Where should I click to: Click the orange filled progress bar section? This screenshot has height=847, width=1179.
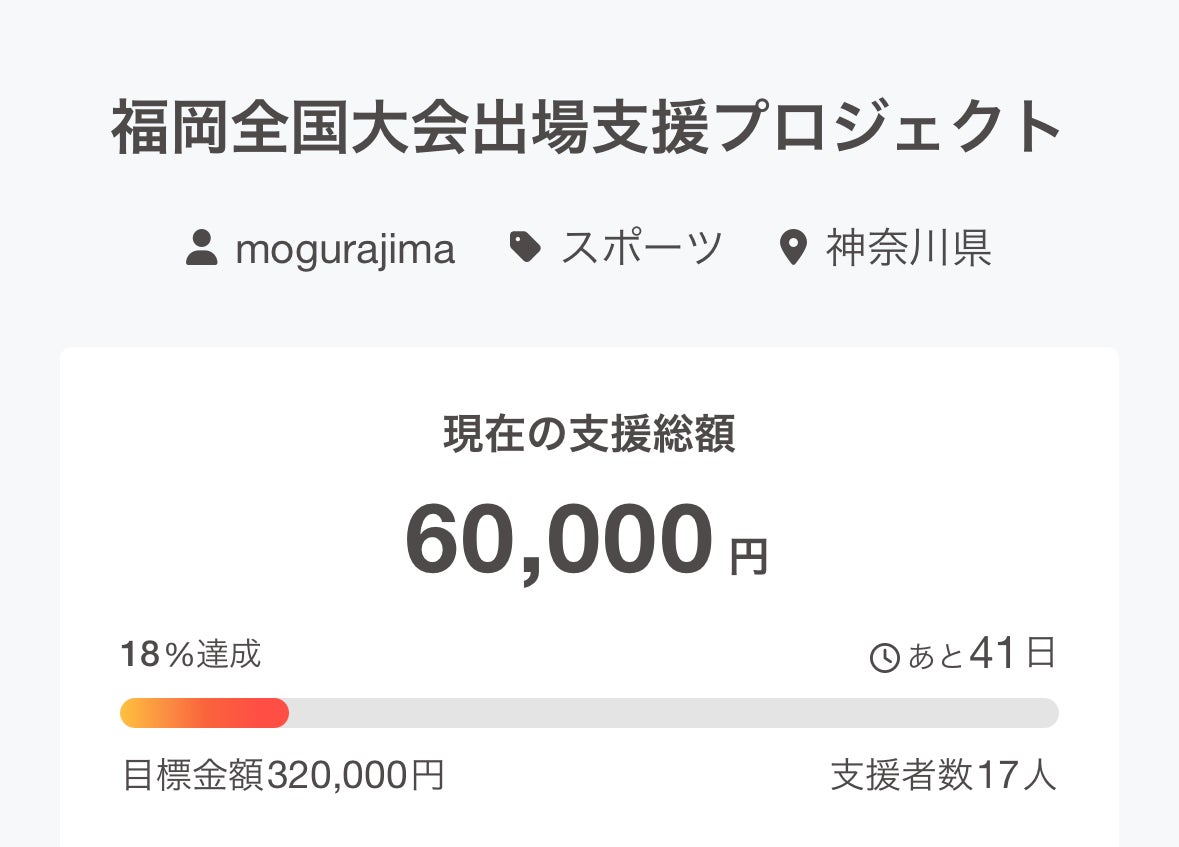pyautogui.click(x=204, y=713)
